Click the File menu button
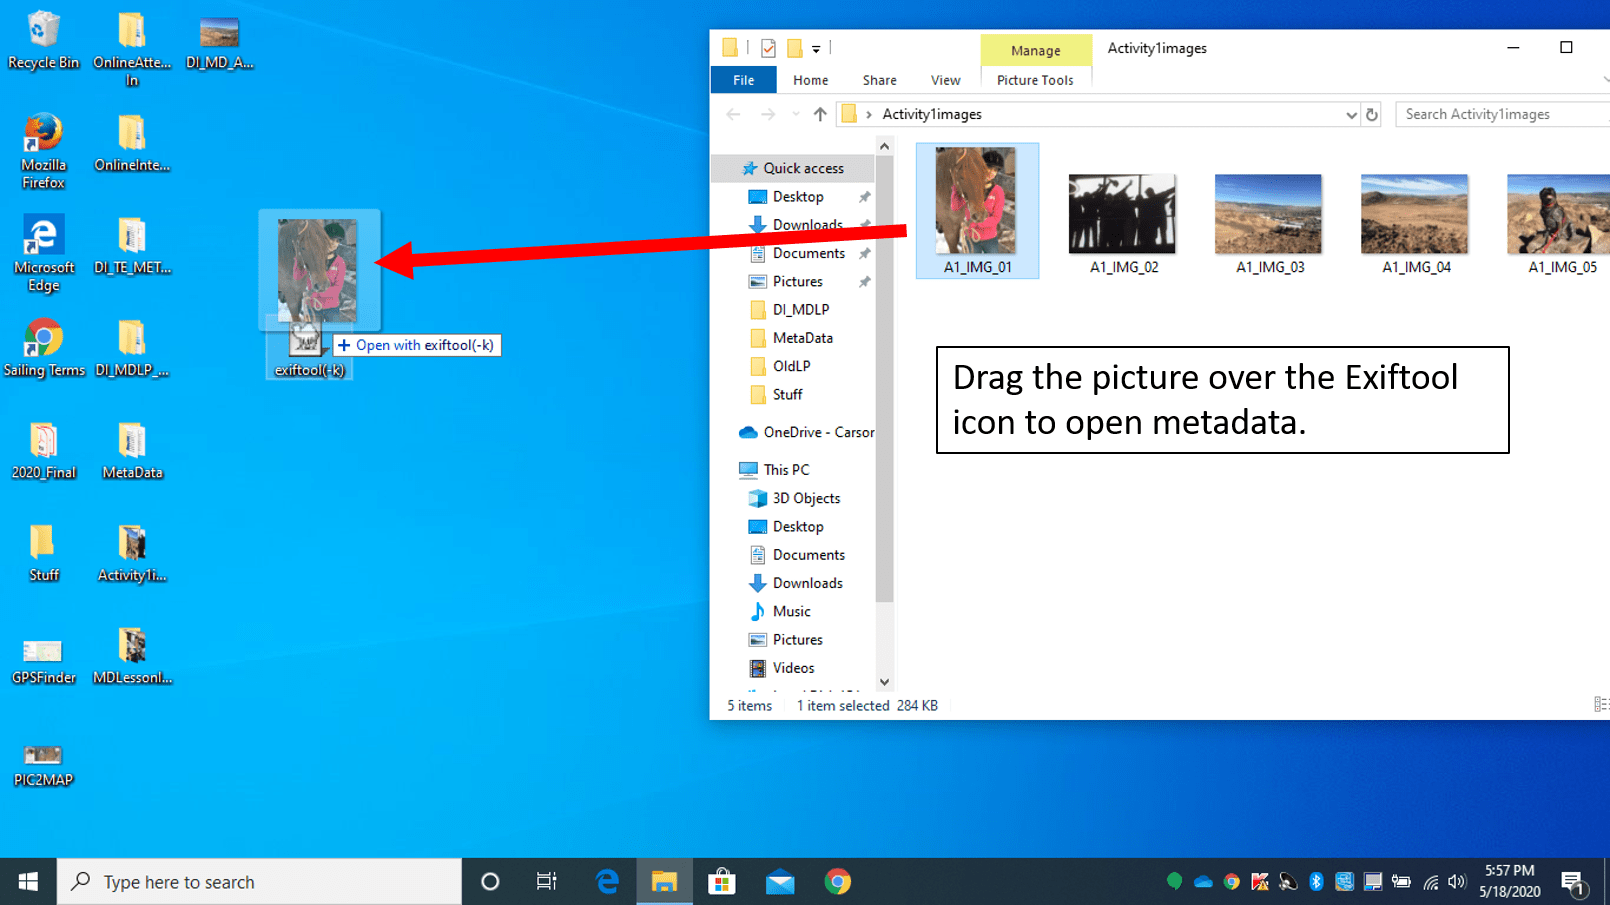This screenshot has height=905, width=1610. pos(743,80)
